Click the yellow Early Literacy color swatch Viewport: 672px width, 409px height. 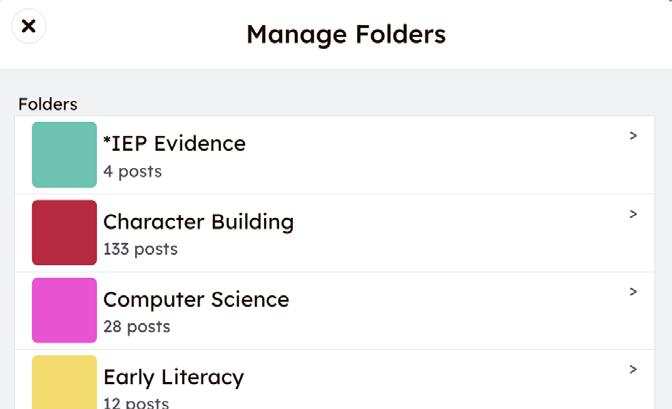coord(64,382)
